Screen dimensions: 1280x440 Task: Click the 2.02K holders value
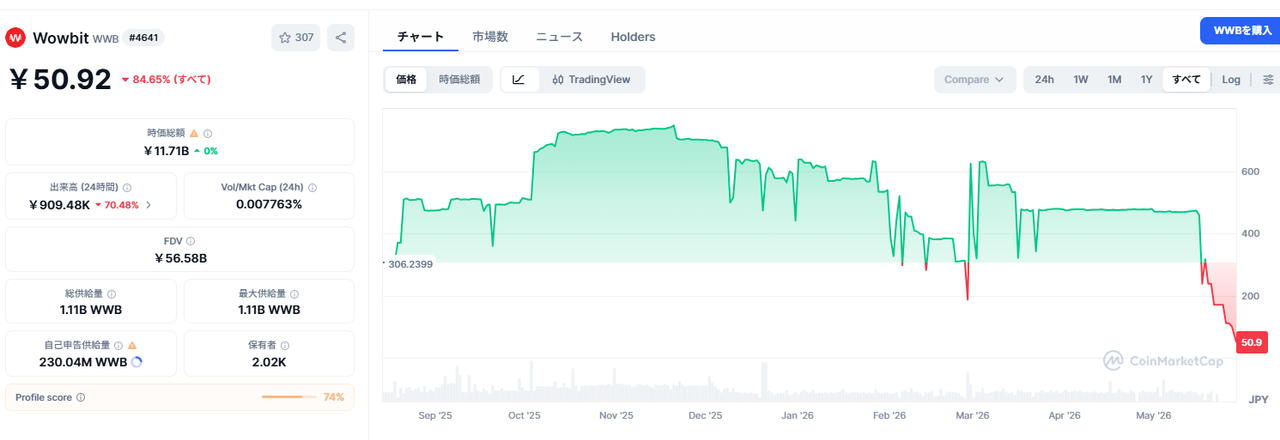pyautogui.click(x=269, y=362)
